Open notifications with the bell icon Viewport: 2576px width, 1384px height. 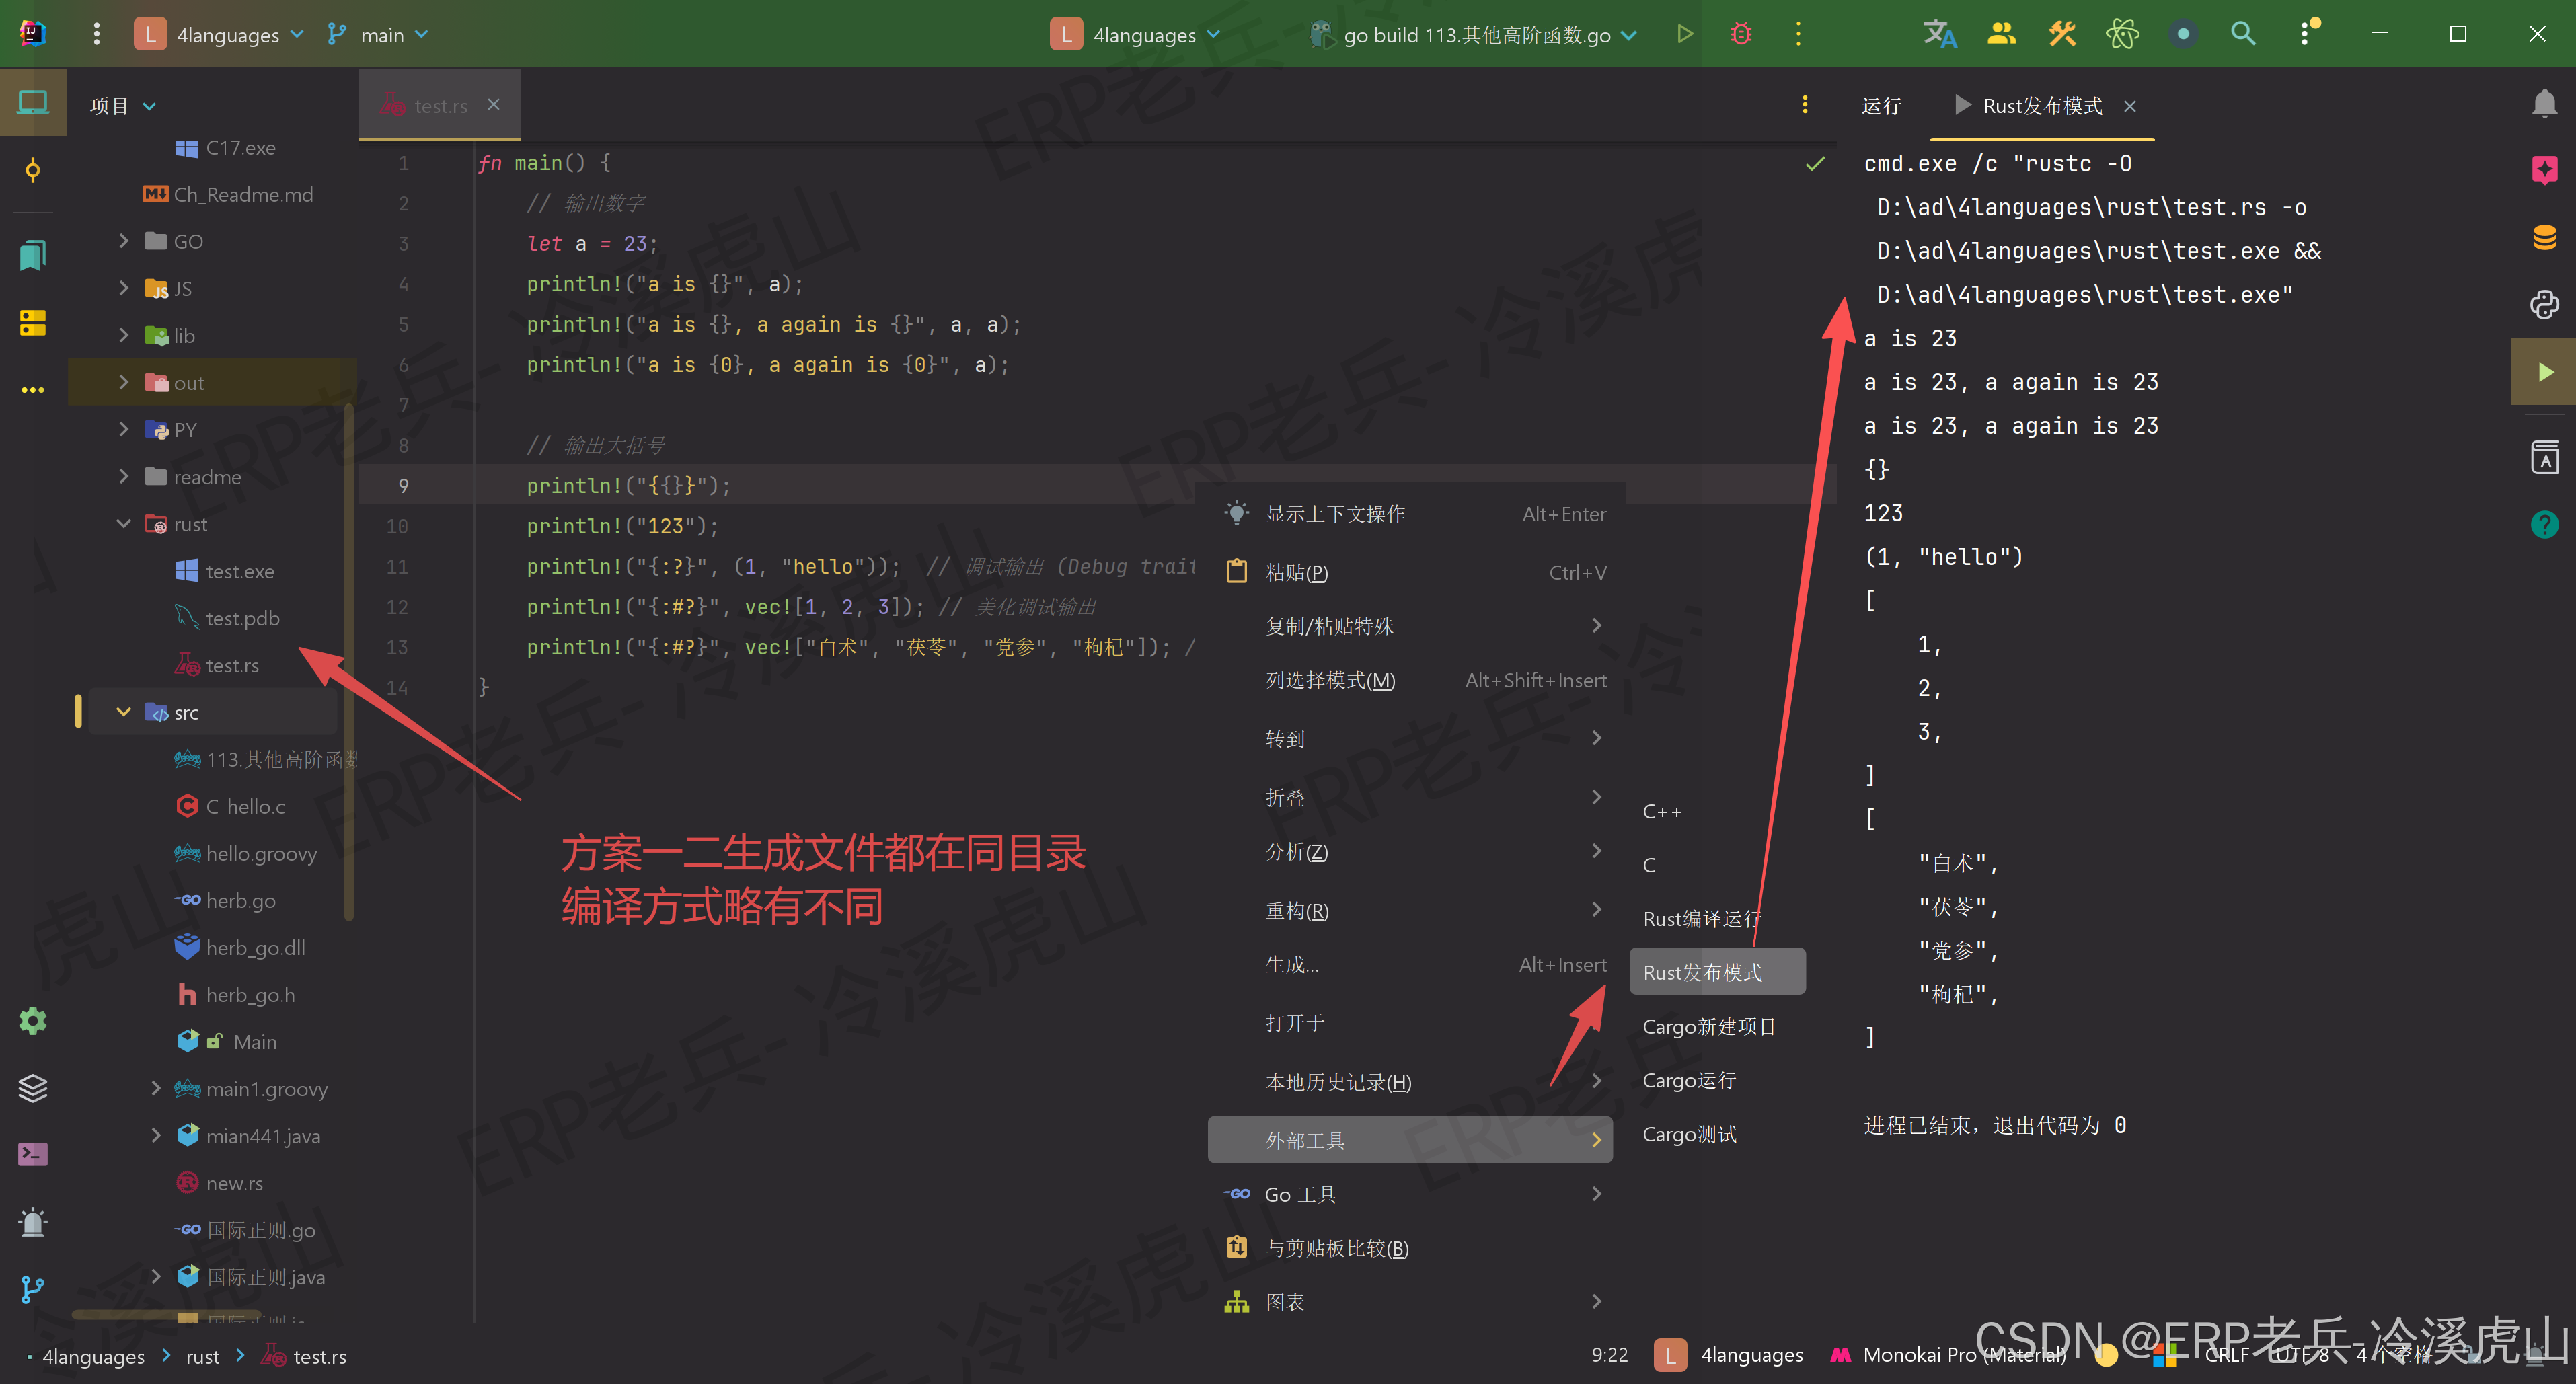[2545, 102]
